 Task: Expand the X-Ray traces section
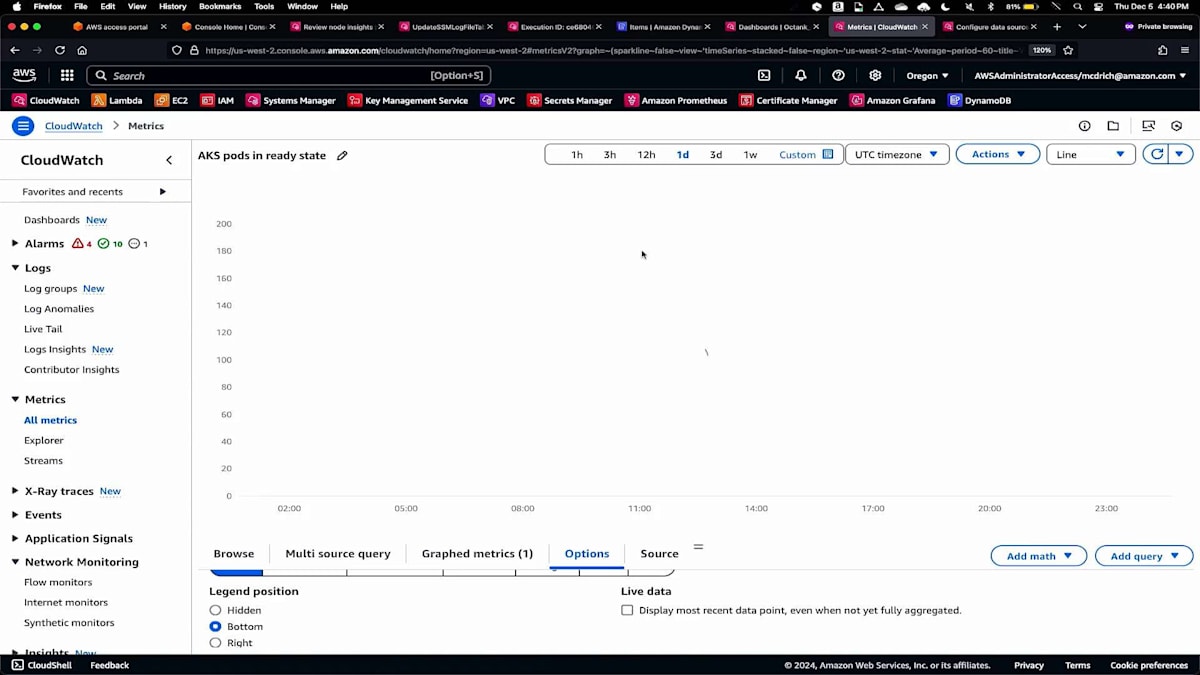click(15, 491)
